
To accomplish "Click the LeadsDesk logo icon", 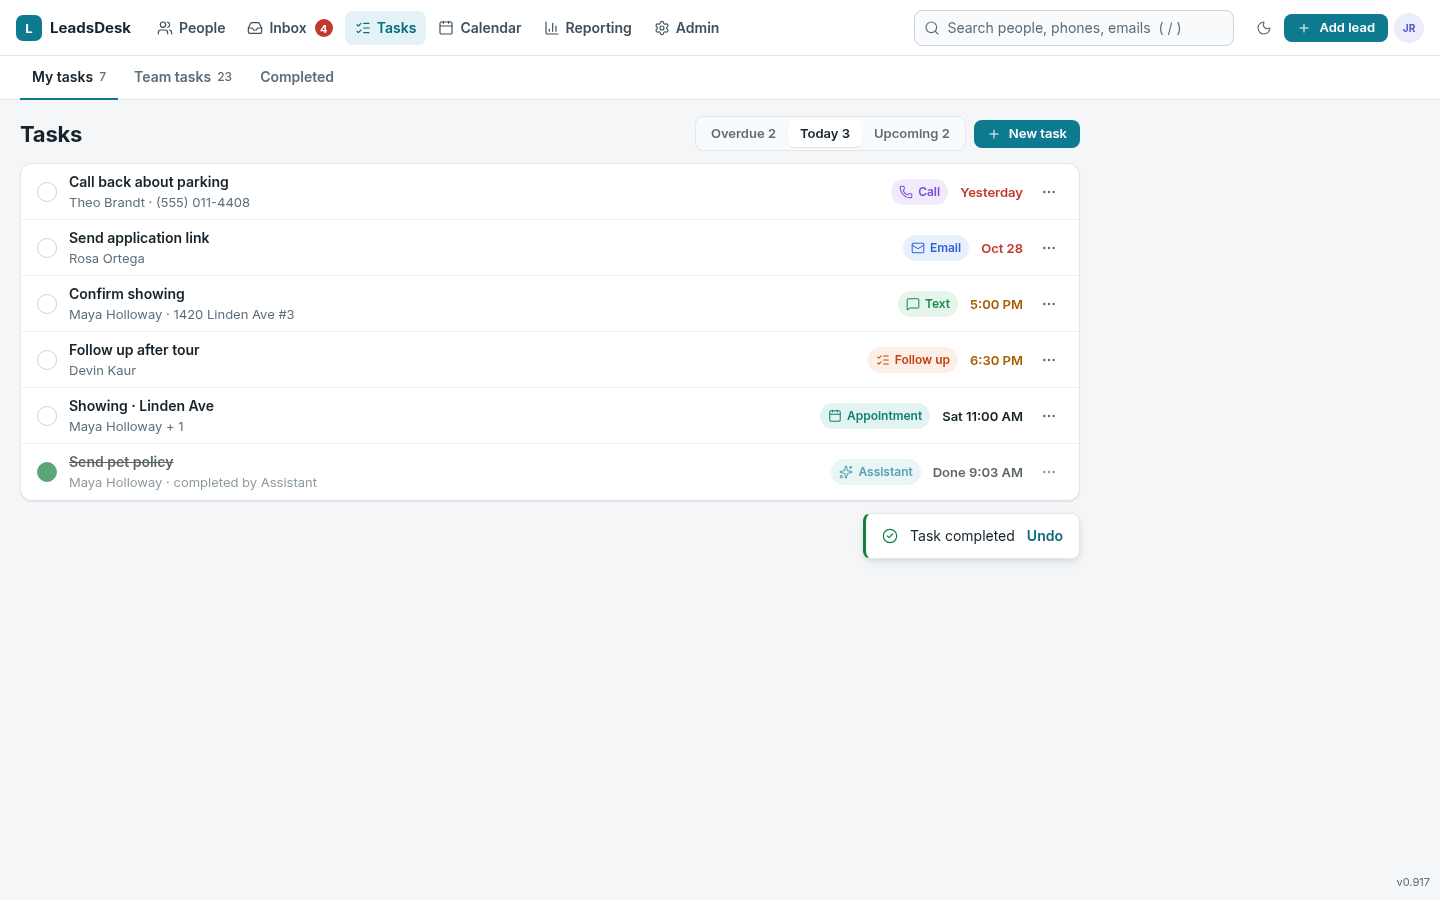I will click(x=29, y=28).
